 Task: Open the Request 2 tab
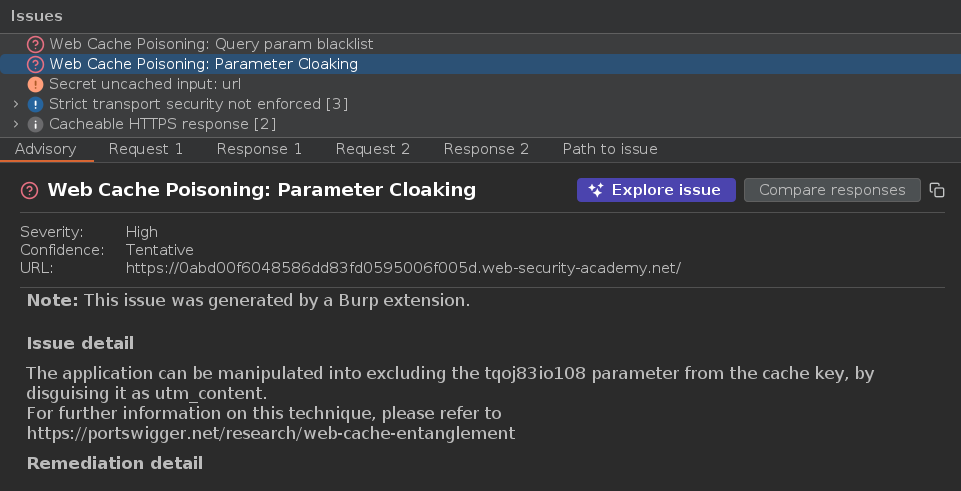[x=373, y=149]
